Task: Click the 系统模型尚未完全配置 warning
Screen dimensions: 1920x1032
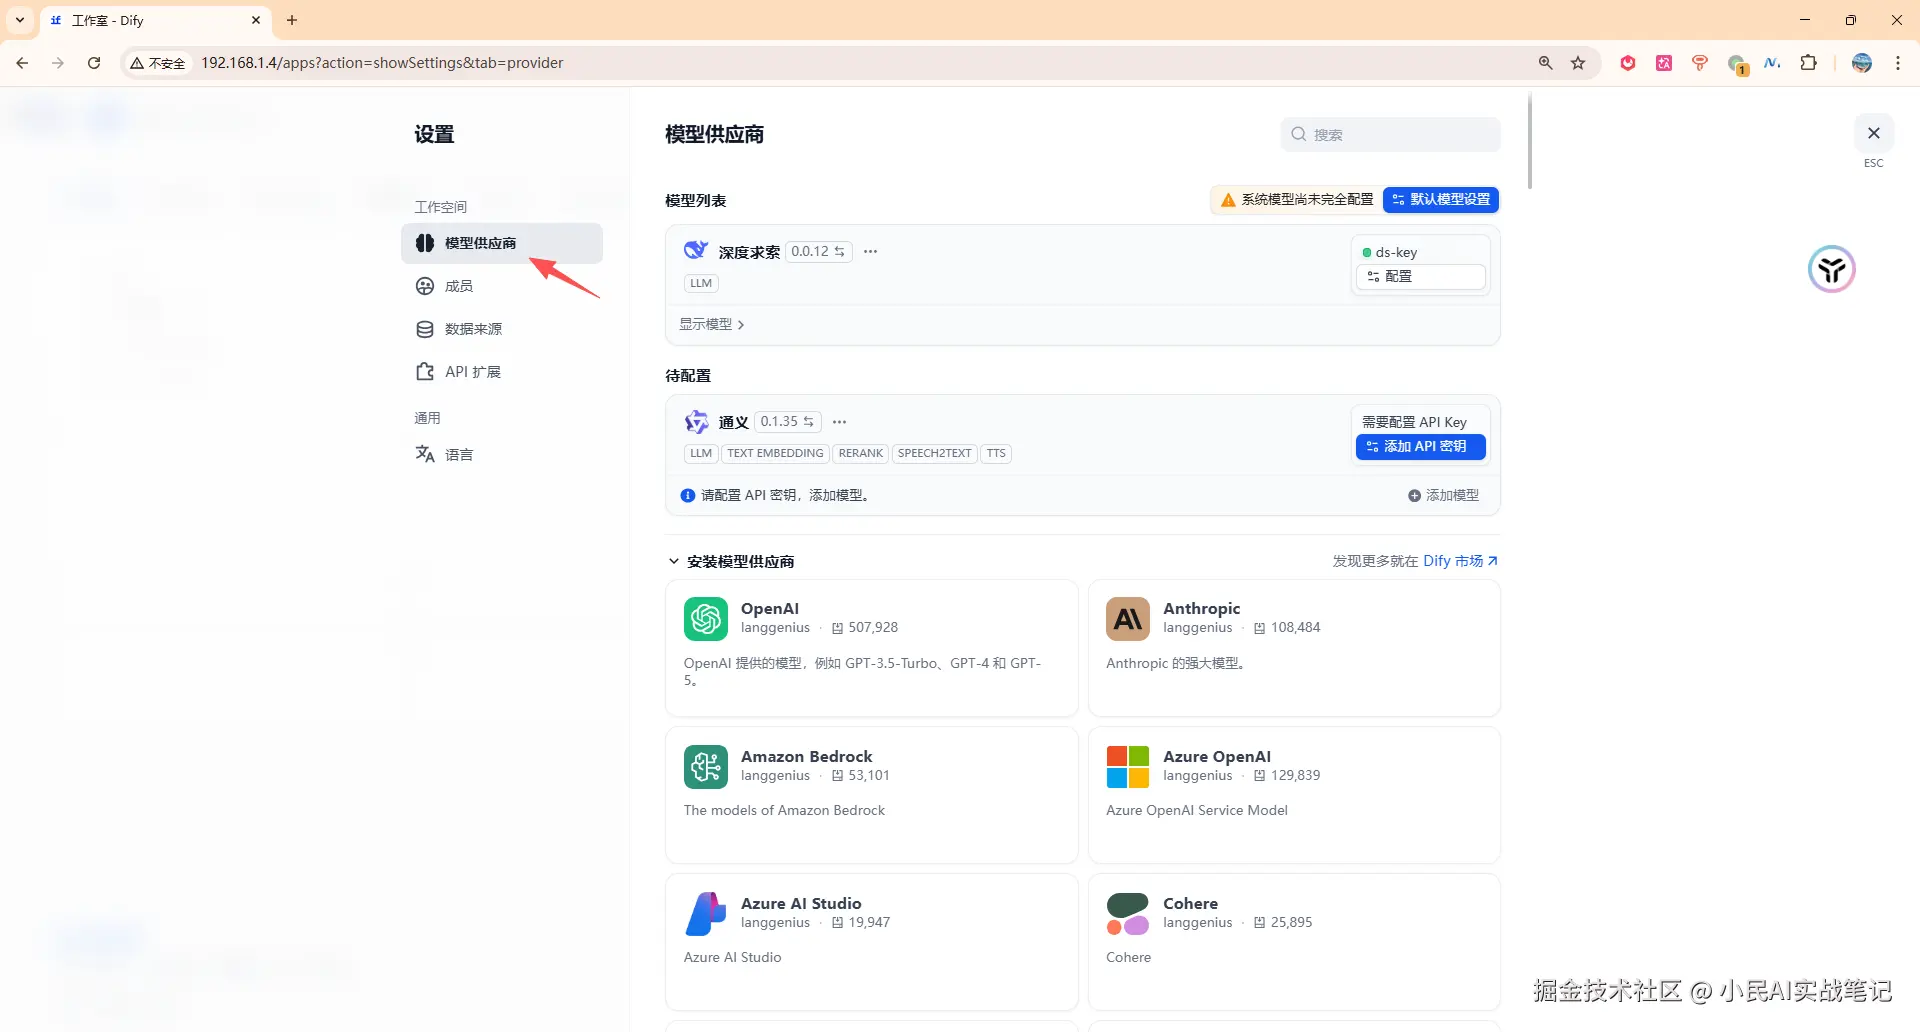Action: [x=1297, y=200]
